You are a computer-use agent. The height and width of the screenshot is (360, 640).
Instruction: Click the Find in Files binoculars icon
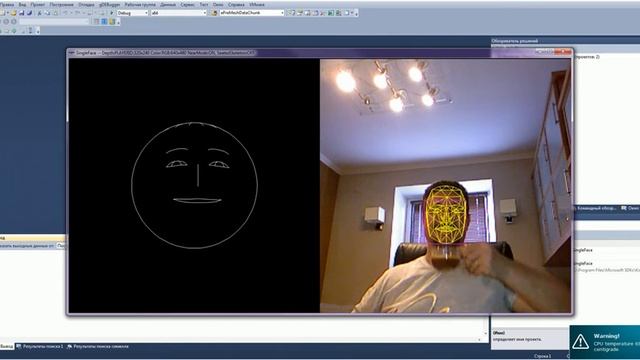click(214, 13)
